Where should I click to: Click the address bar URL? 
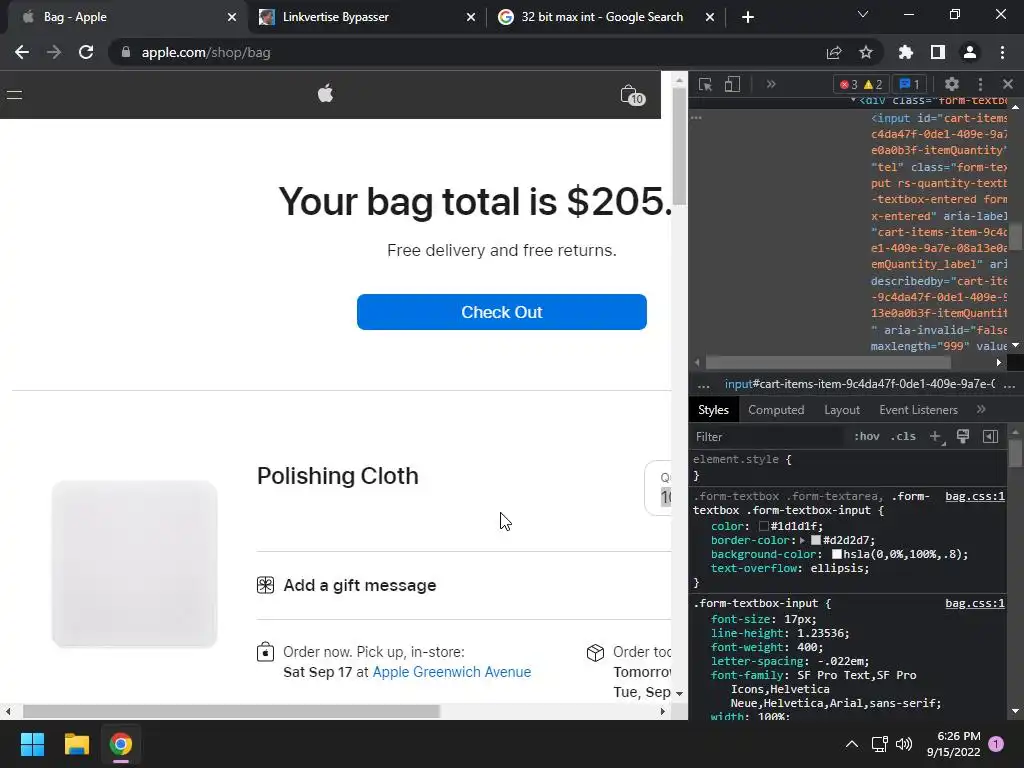pyautogui.click(x=206, y=52)
